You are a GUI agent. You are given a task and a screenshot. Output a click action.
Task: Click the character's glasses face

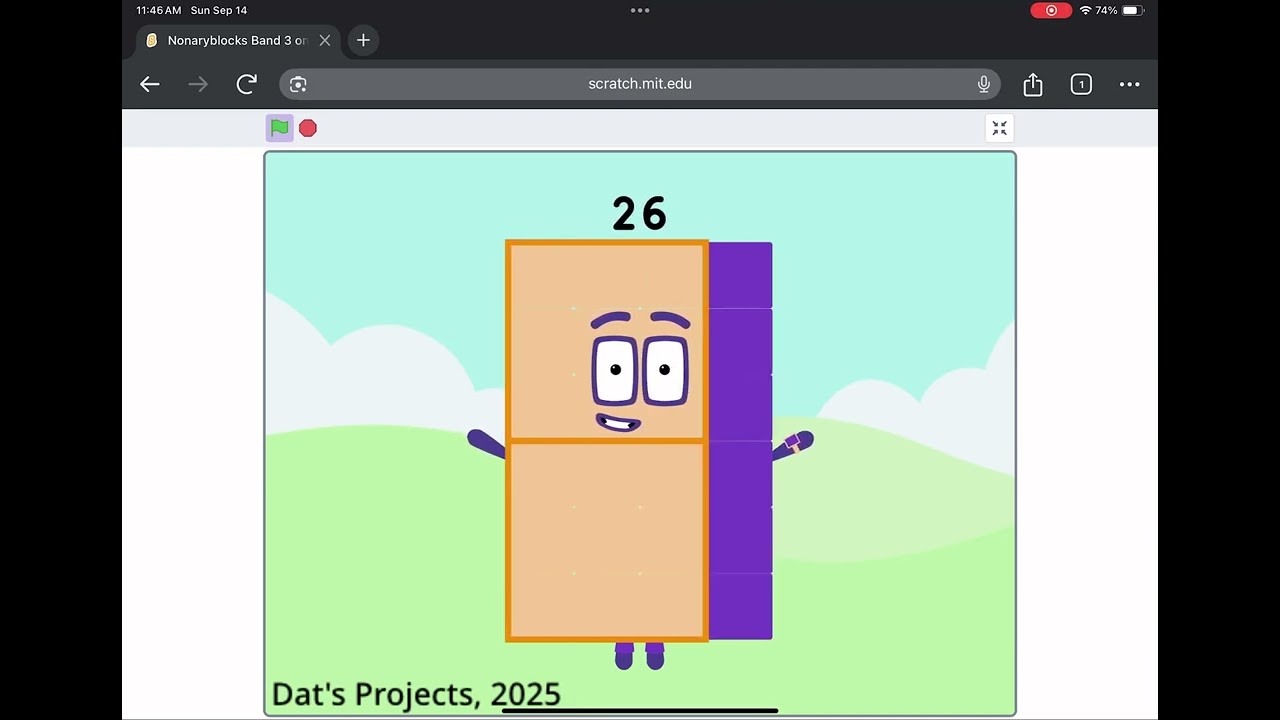pyautogui.click(x=640, y=370)
